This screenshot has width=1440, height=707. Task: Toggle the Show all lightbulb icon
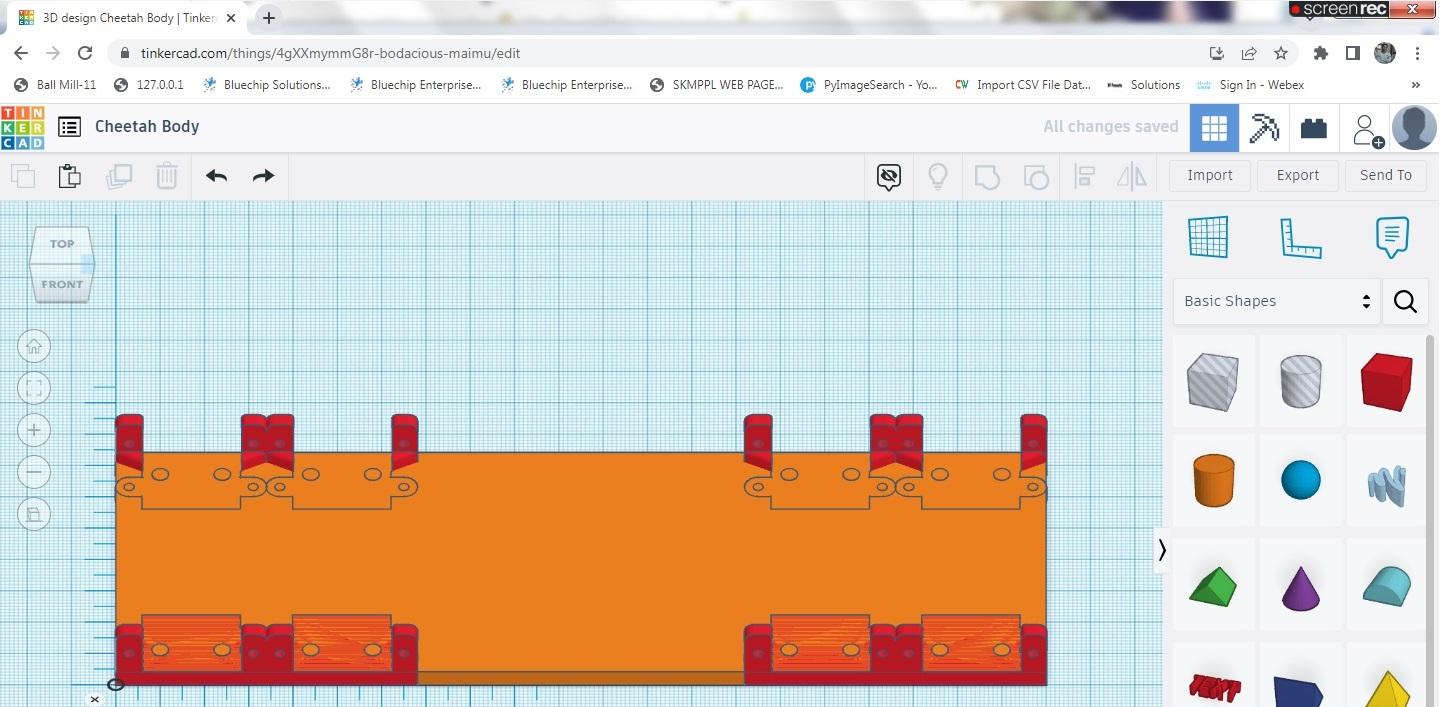pyautogui.click(x=938, y=177)
